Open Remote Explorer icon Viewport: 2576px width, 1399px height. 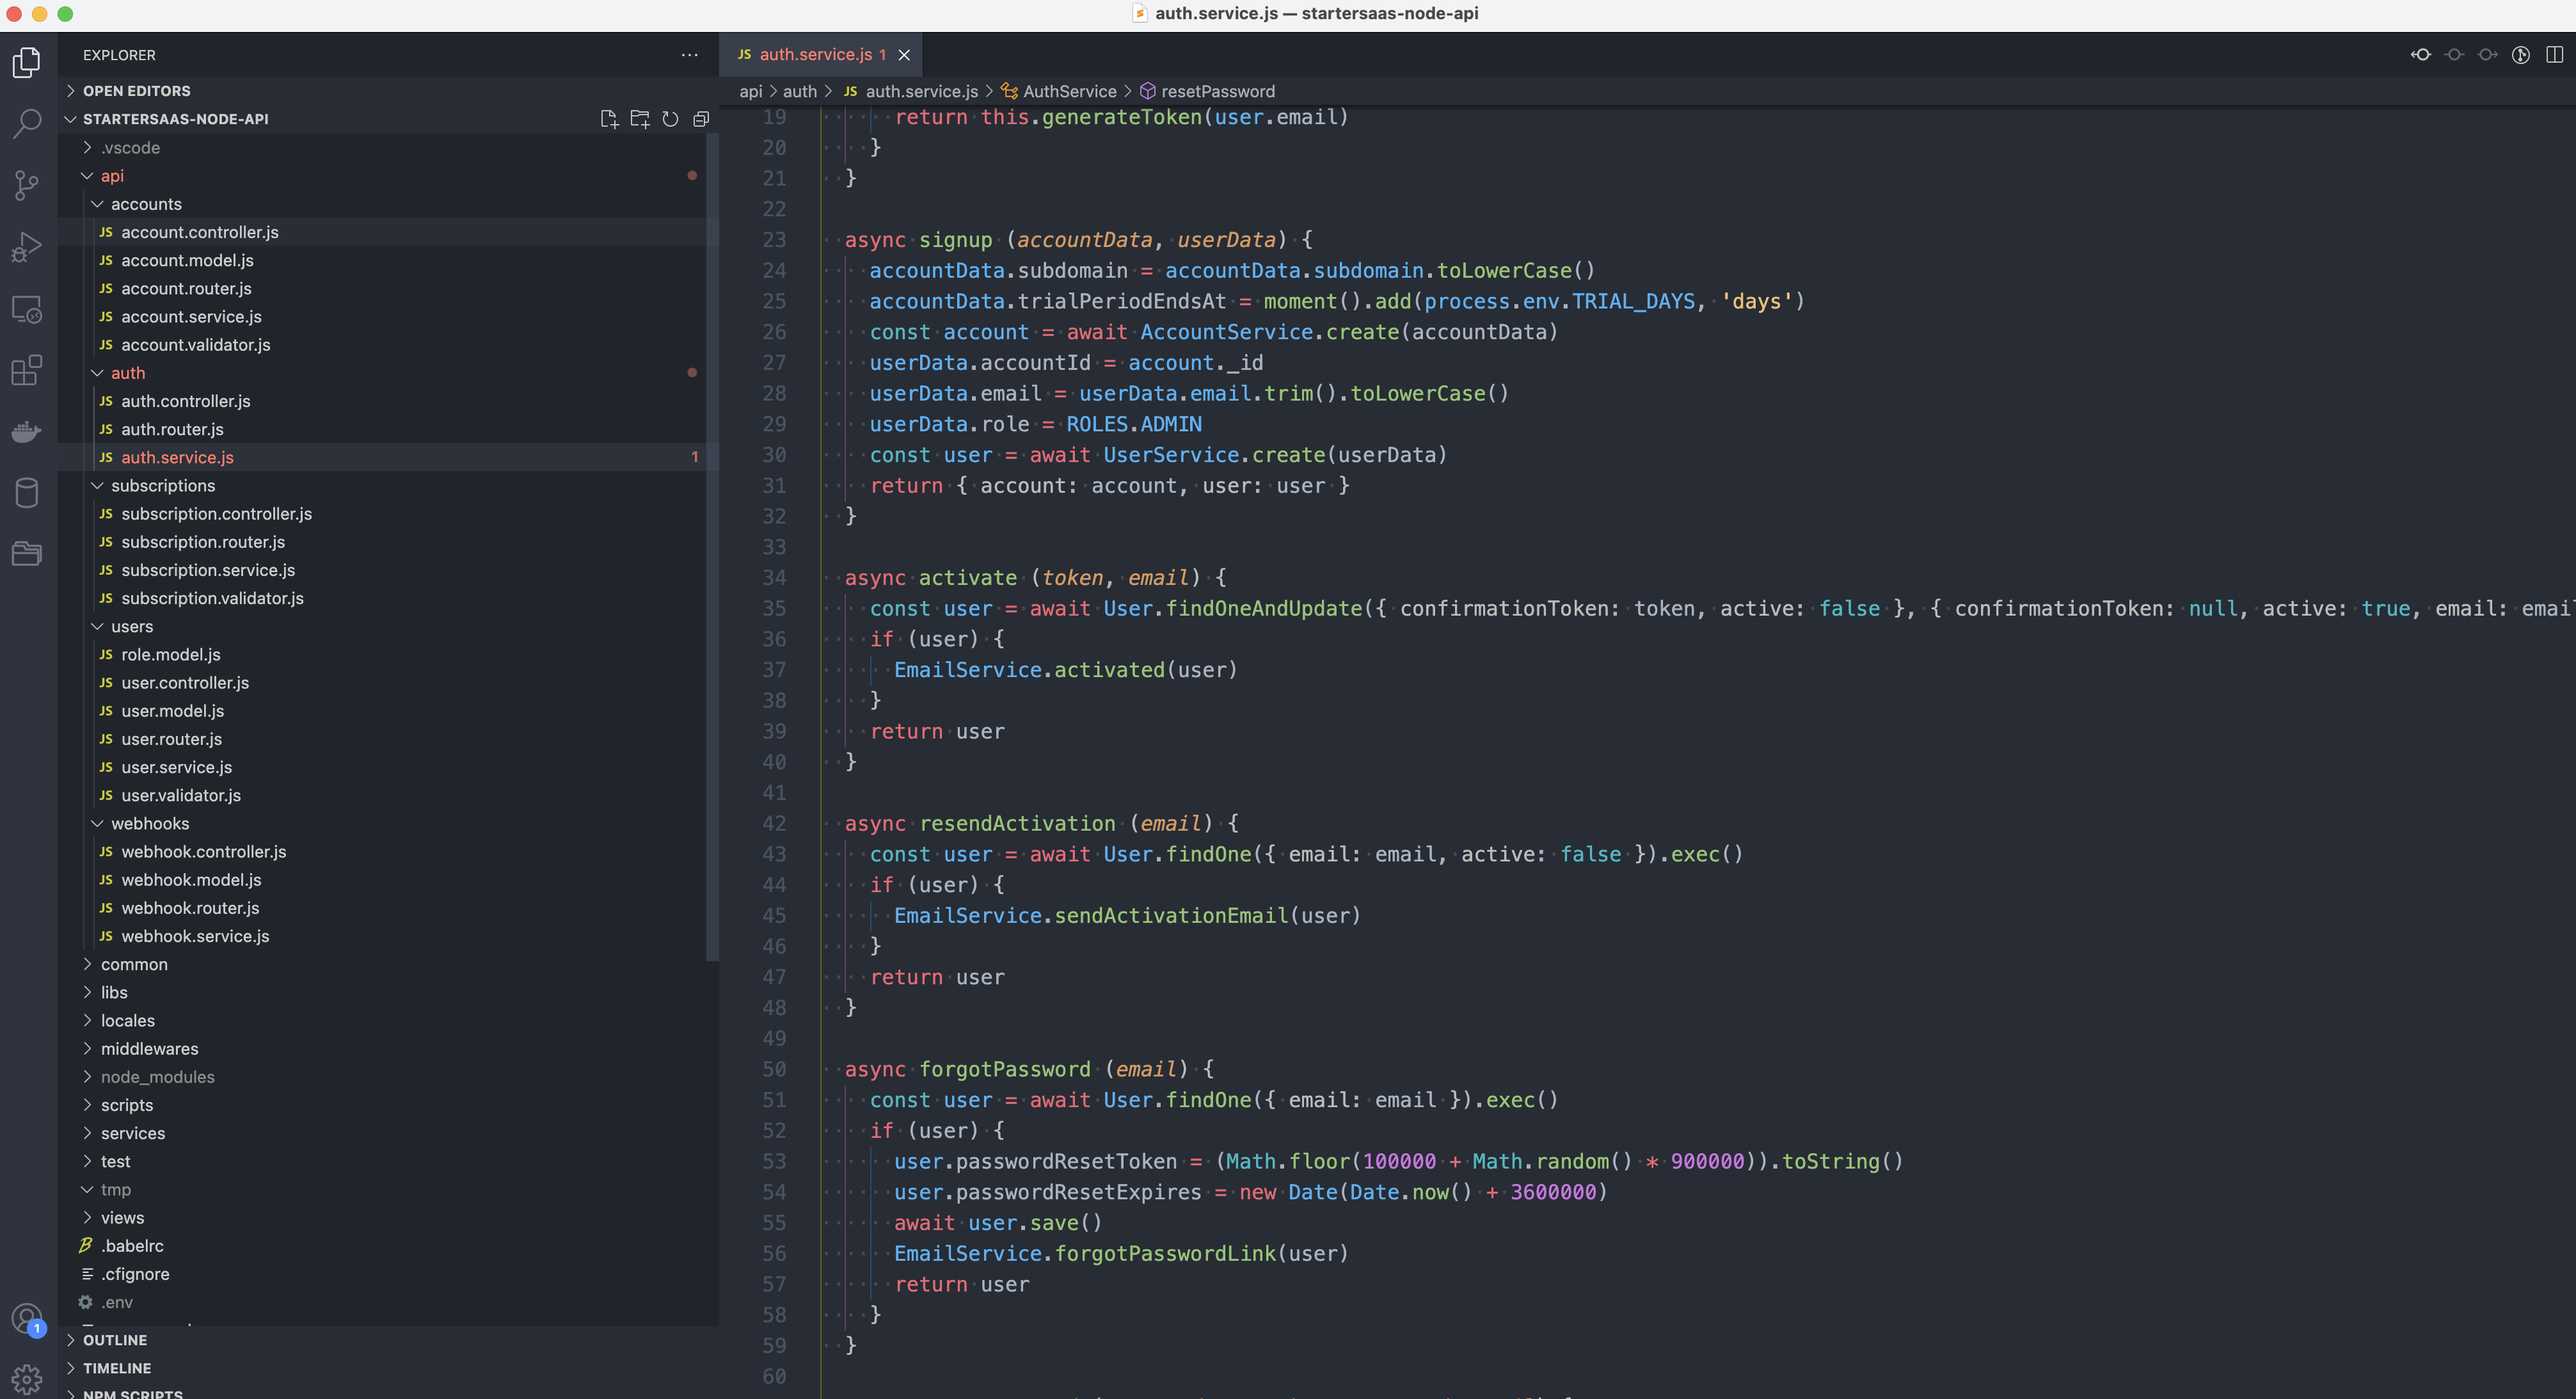coord(27,309)
